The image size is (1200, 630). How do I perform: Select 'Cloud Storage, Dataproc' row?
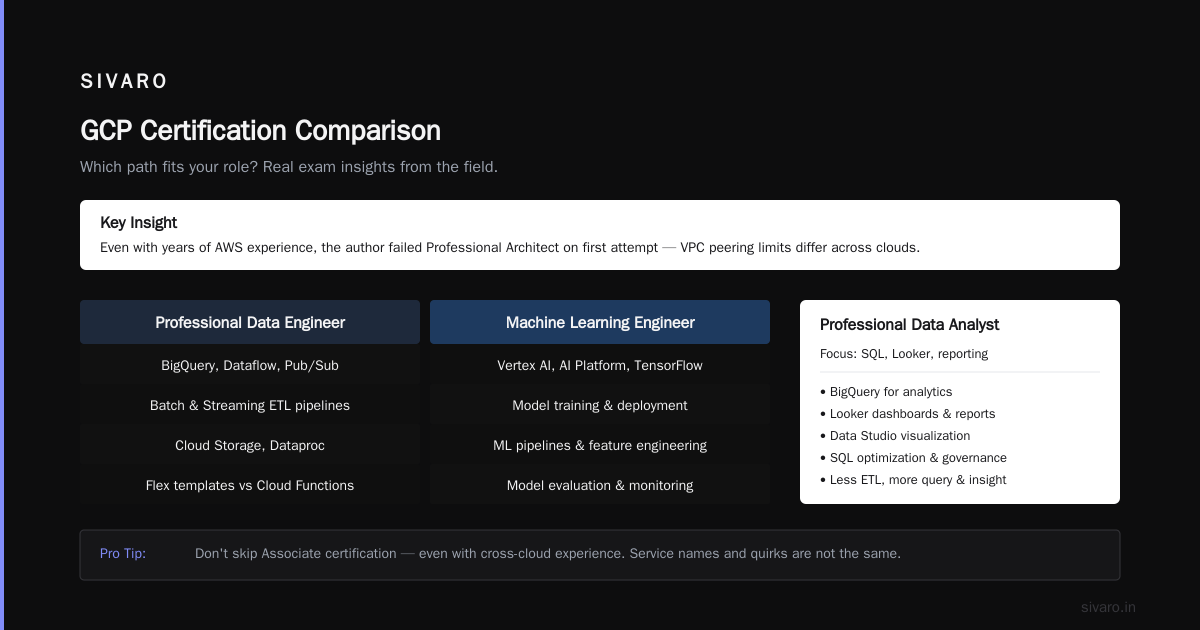[250, 445]
